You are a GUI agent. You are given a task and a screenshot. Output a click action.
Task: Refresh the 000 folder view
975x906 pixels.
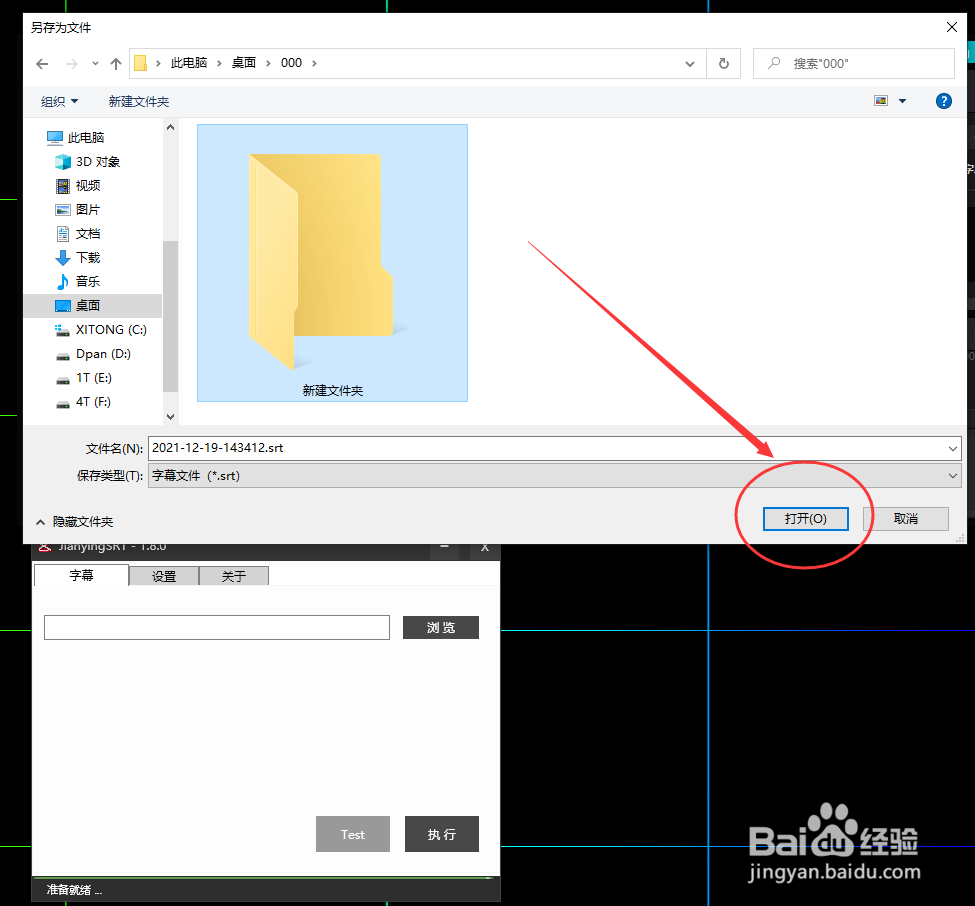click(724, 63)
